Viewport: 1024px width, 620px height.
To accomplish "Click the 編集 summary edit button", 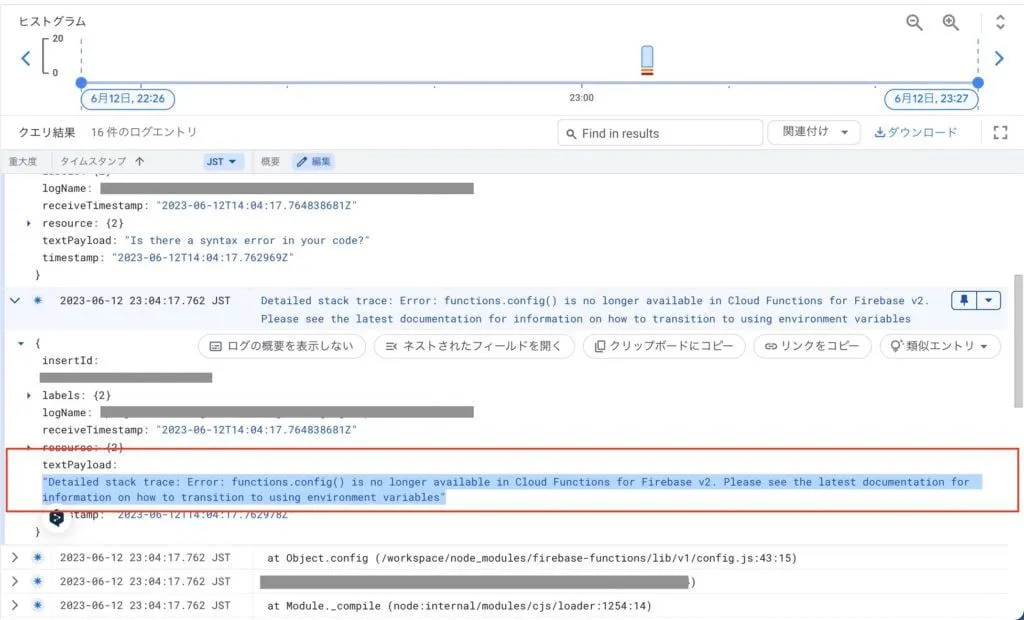I will 313,161.
